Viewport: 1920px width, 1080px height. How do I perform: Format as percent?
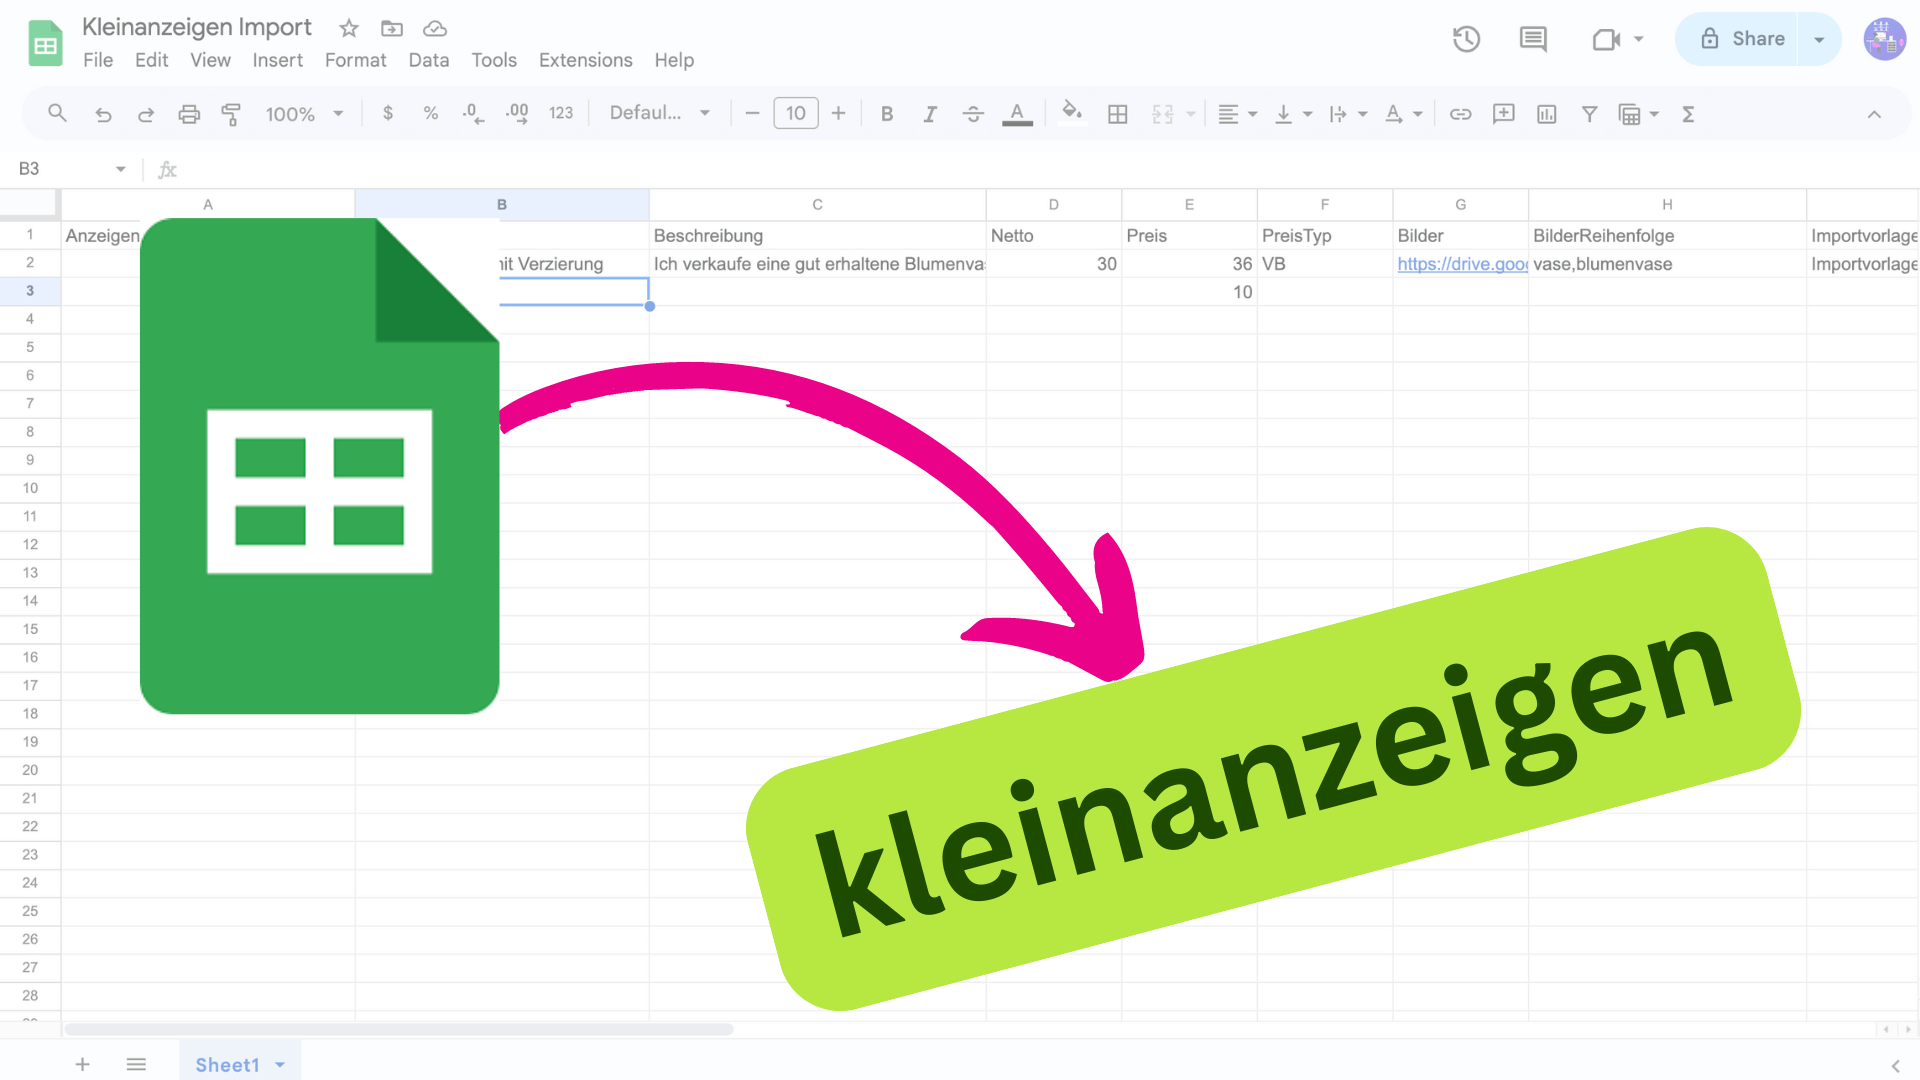tap(431, 114)
